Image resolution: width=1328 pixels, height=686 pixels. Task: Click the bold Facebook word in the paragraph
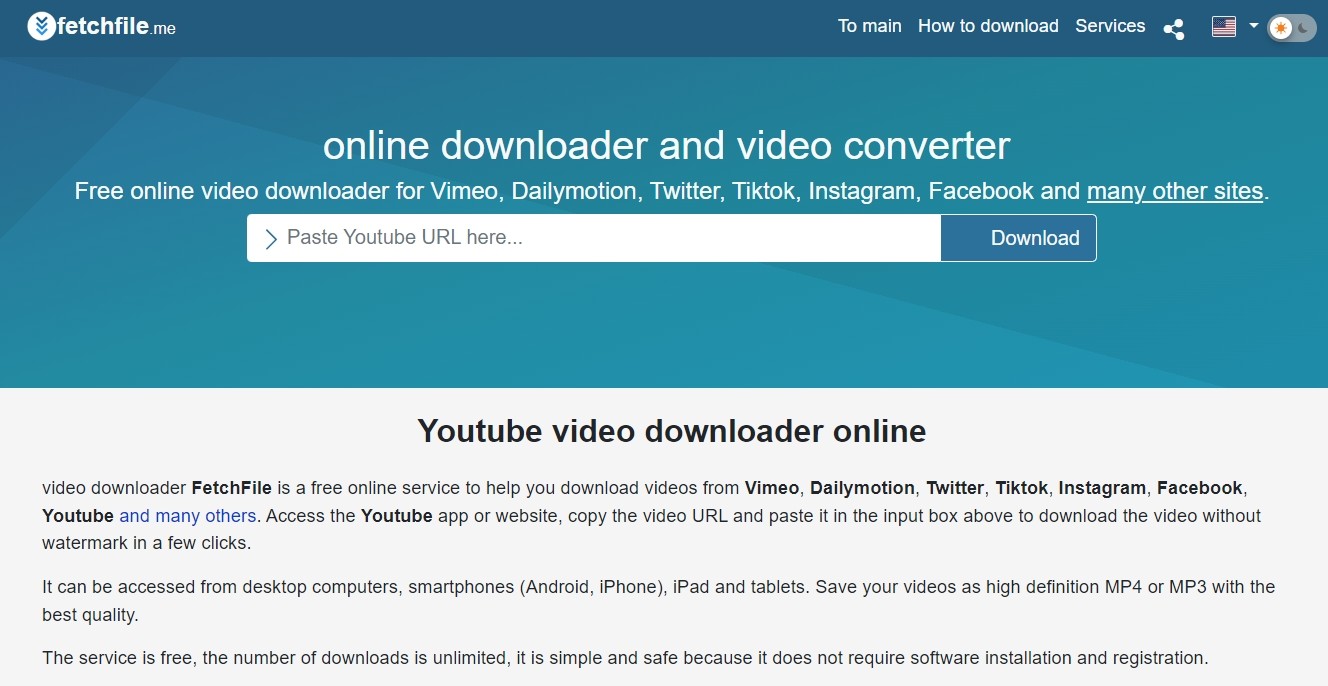pos(1200,488)
